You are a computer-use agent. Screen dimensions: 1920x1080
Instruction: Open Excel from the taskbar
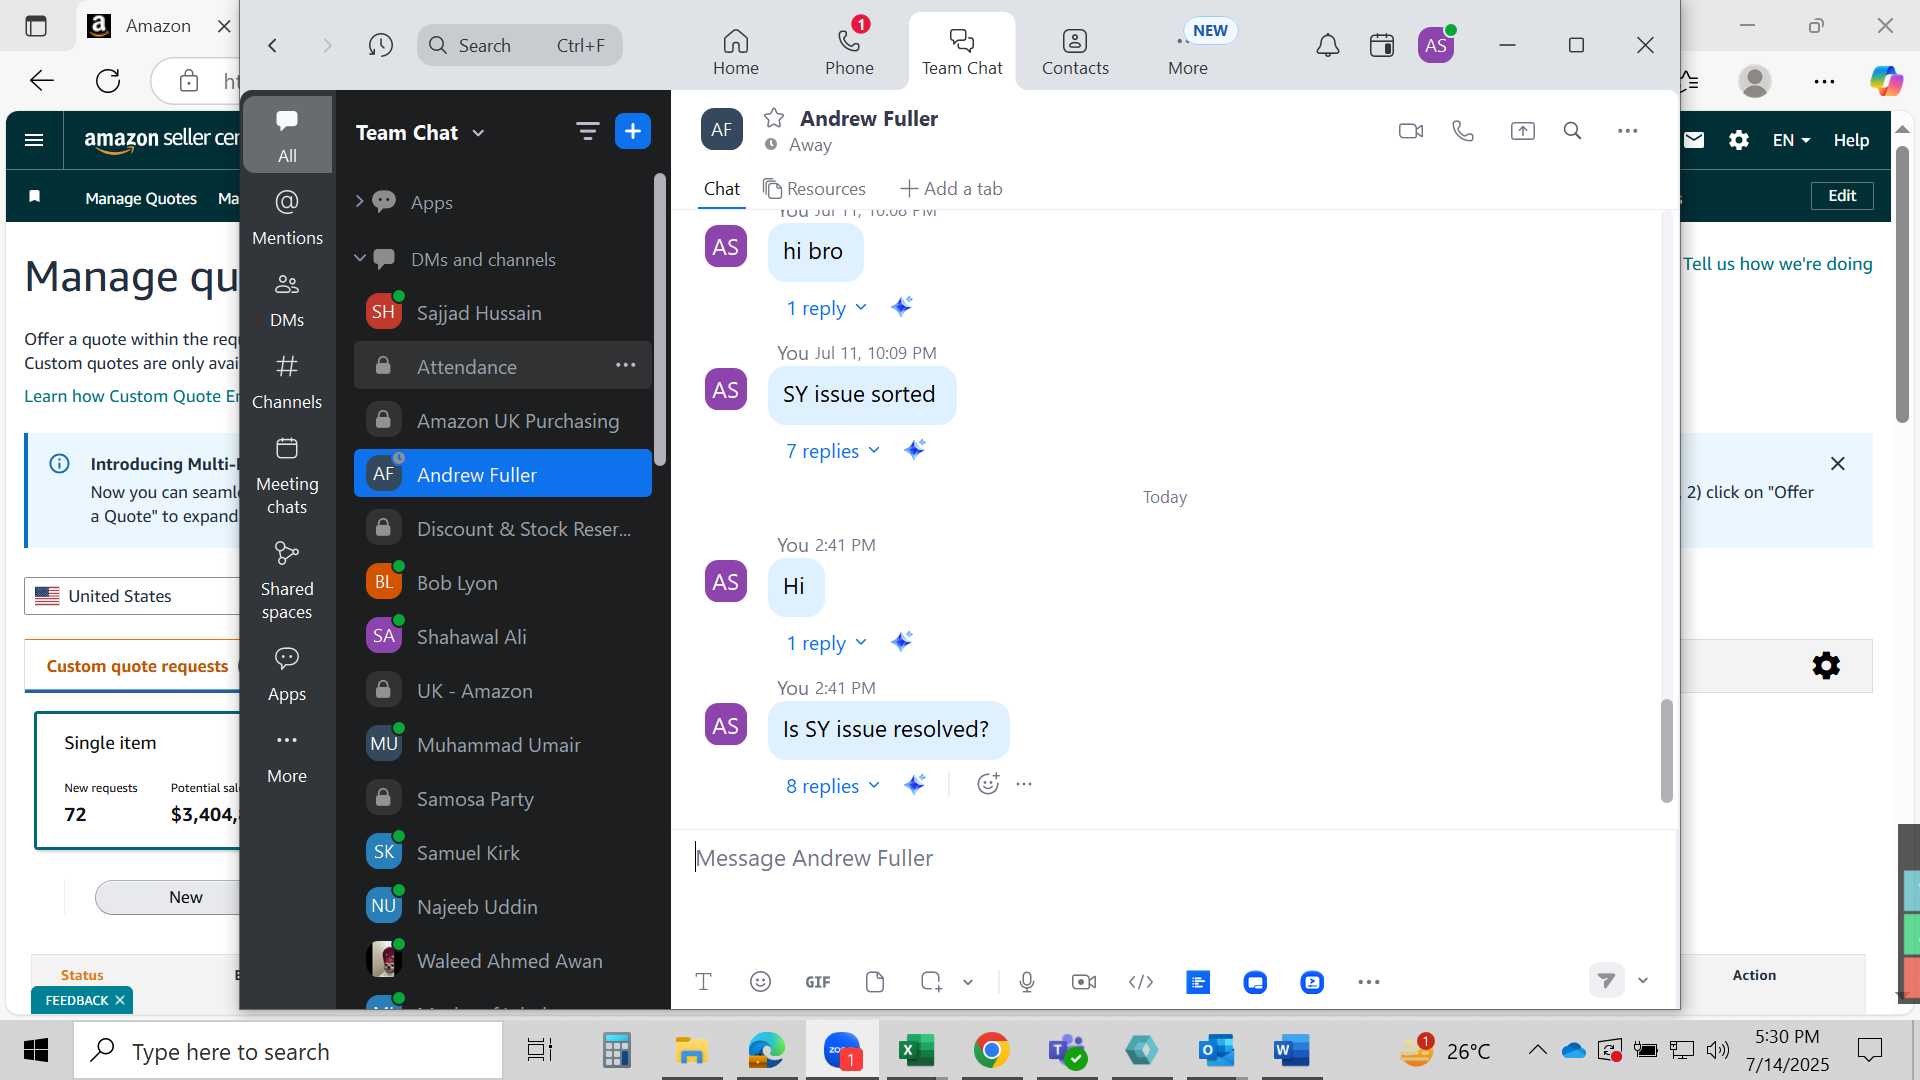click(916, 1050)
